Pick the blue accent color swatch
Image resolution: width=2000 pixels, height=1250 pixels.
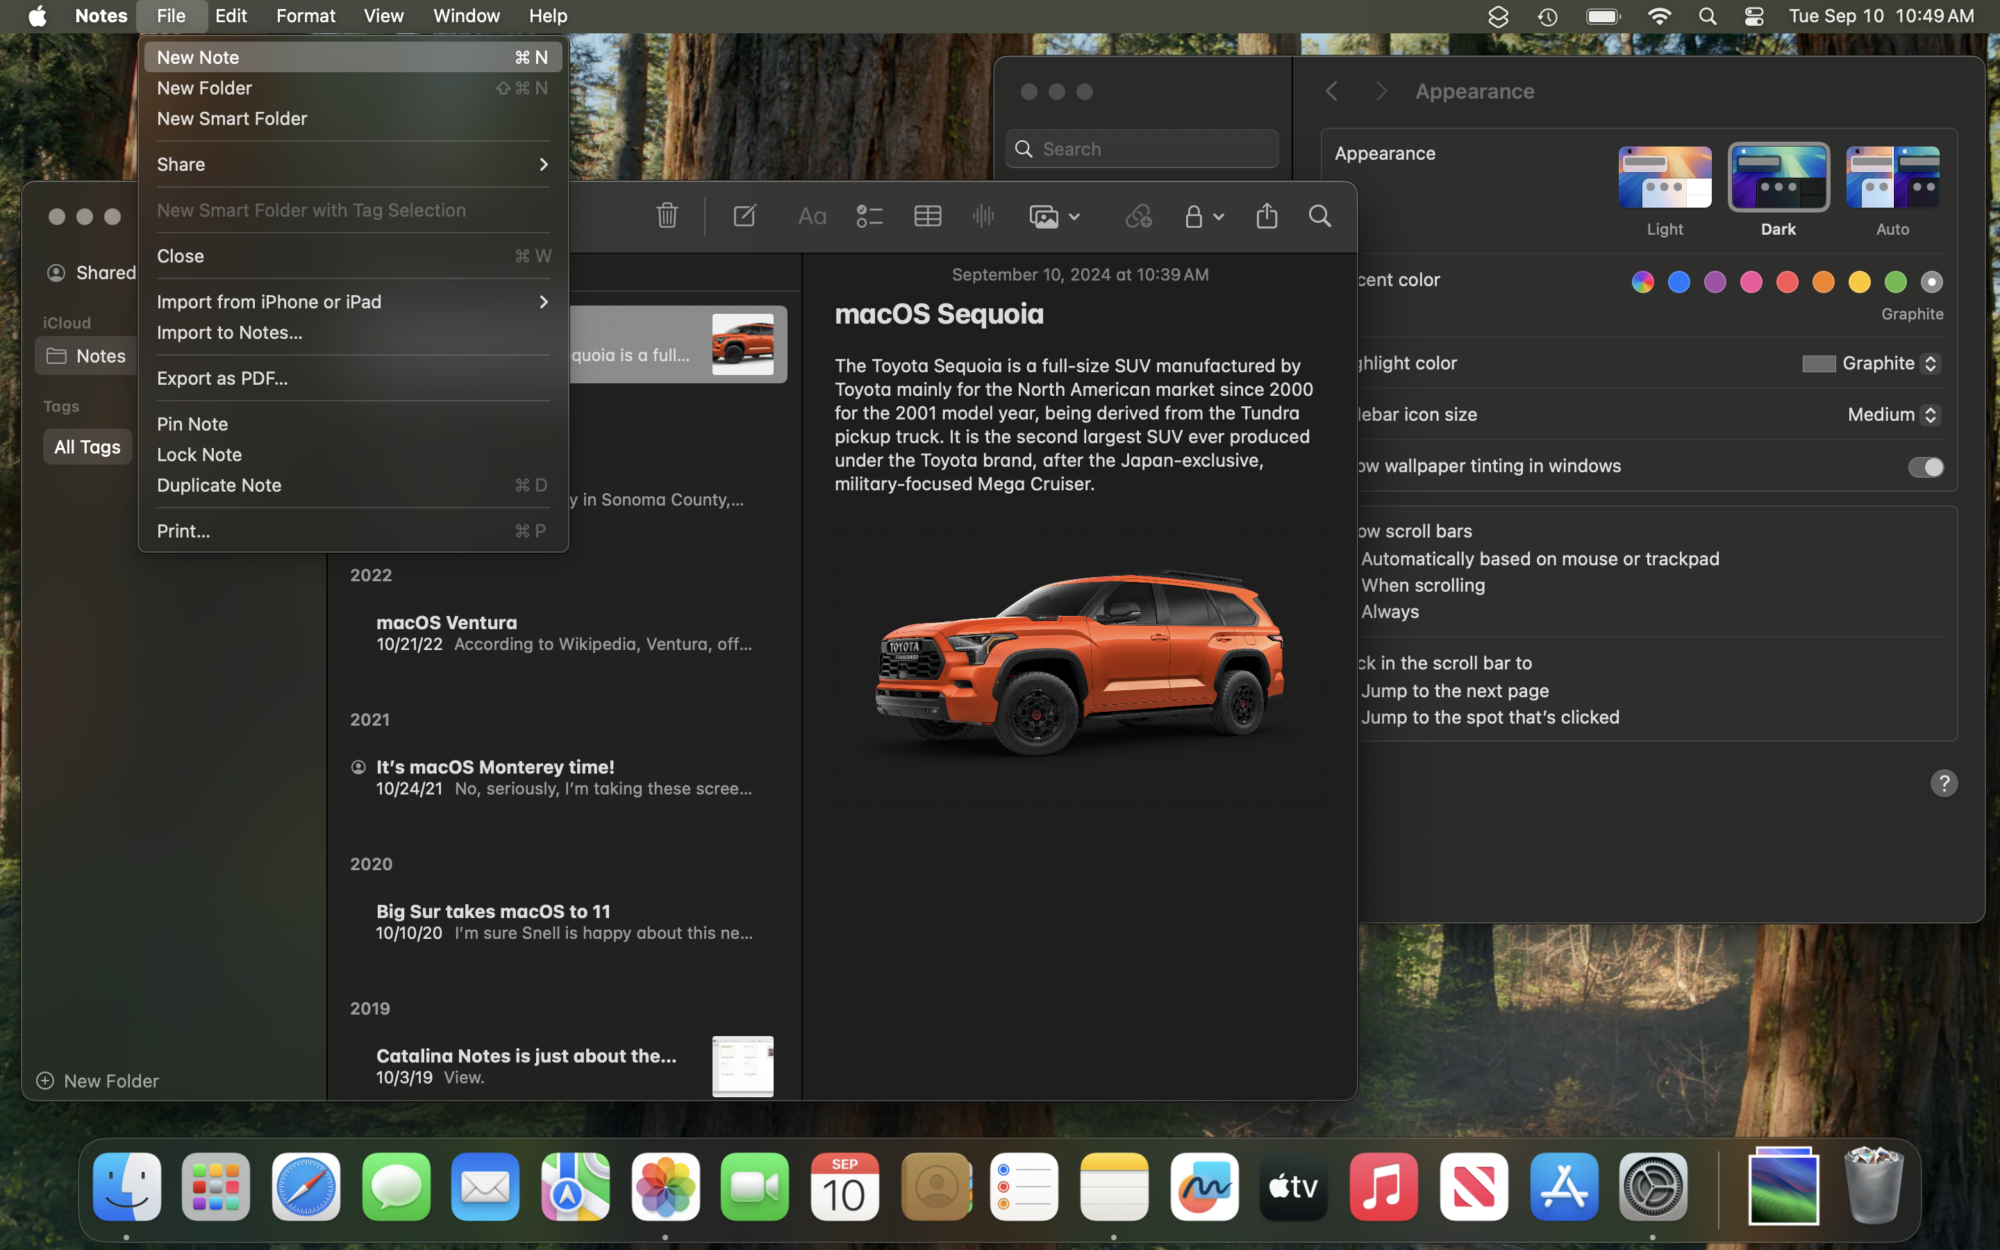point(1678,282)
